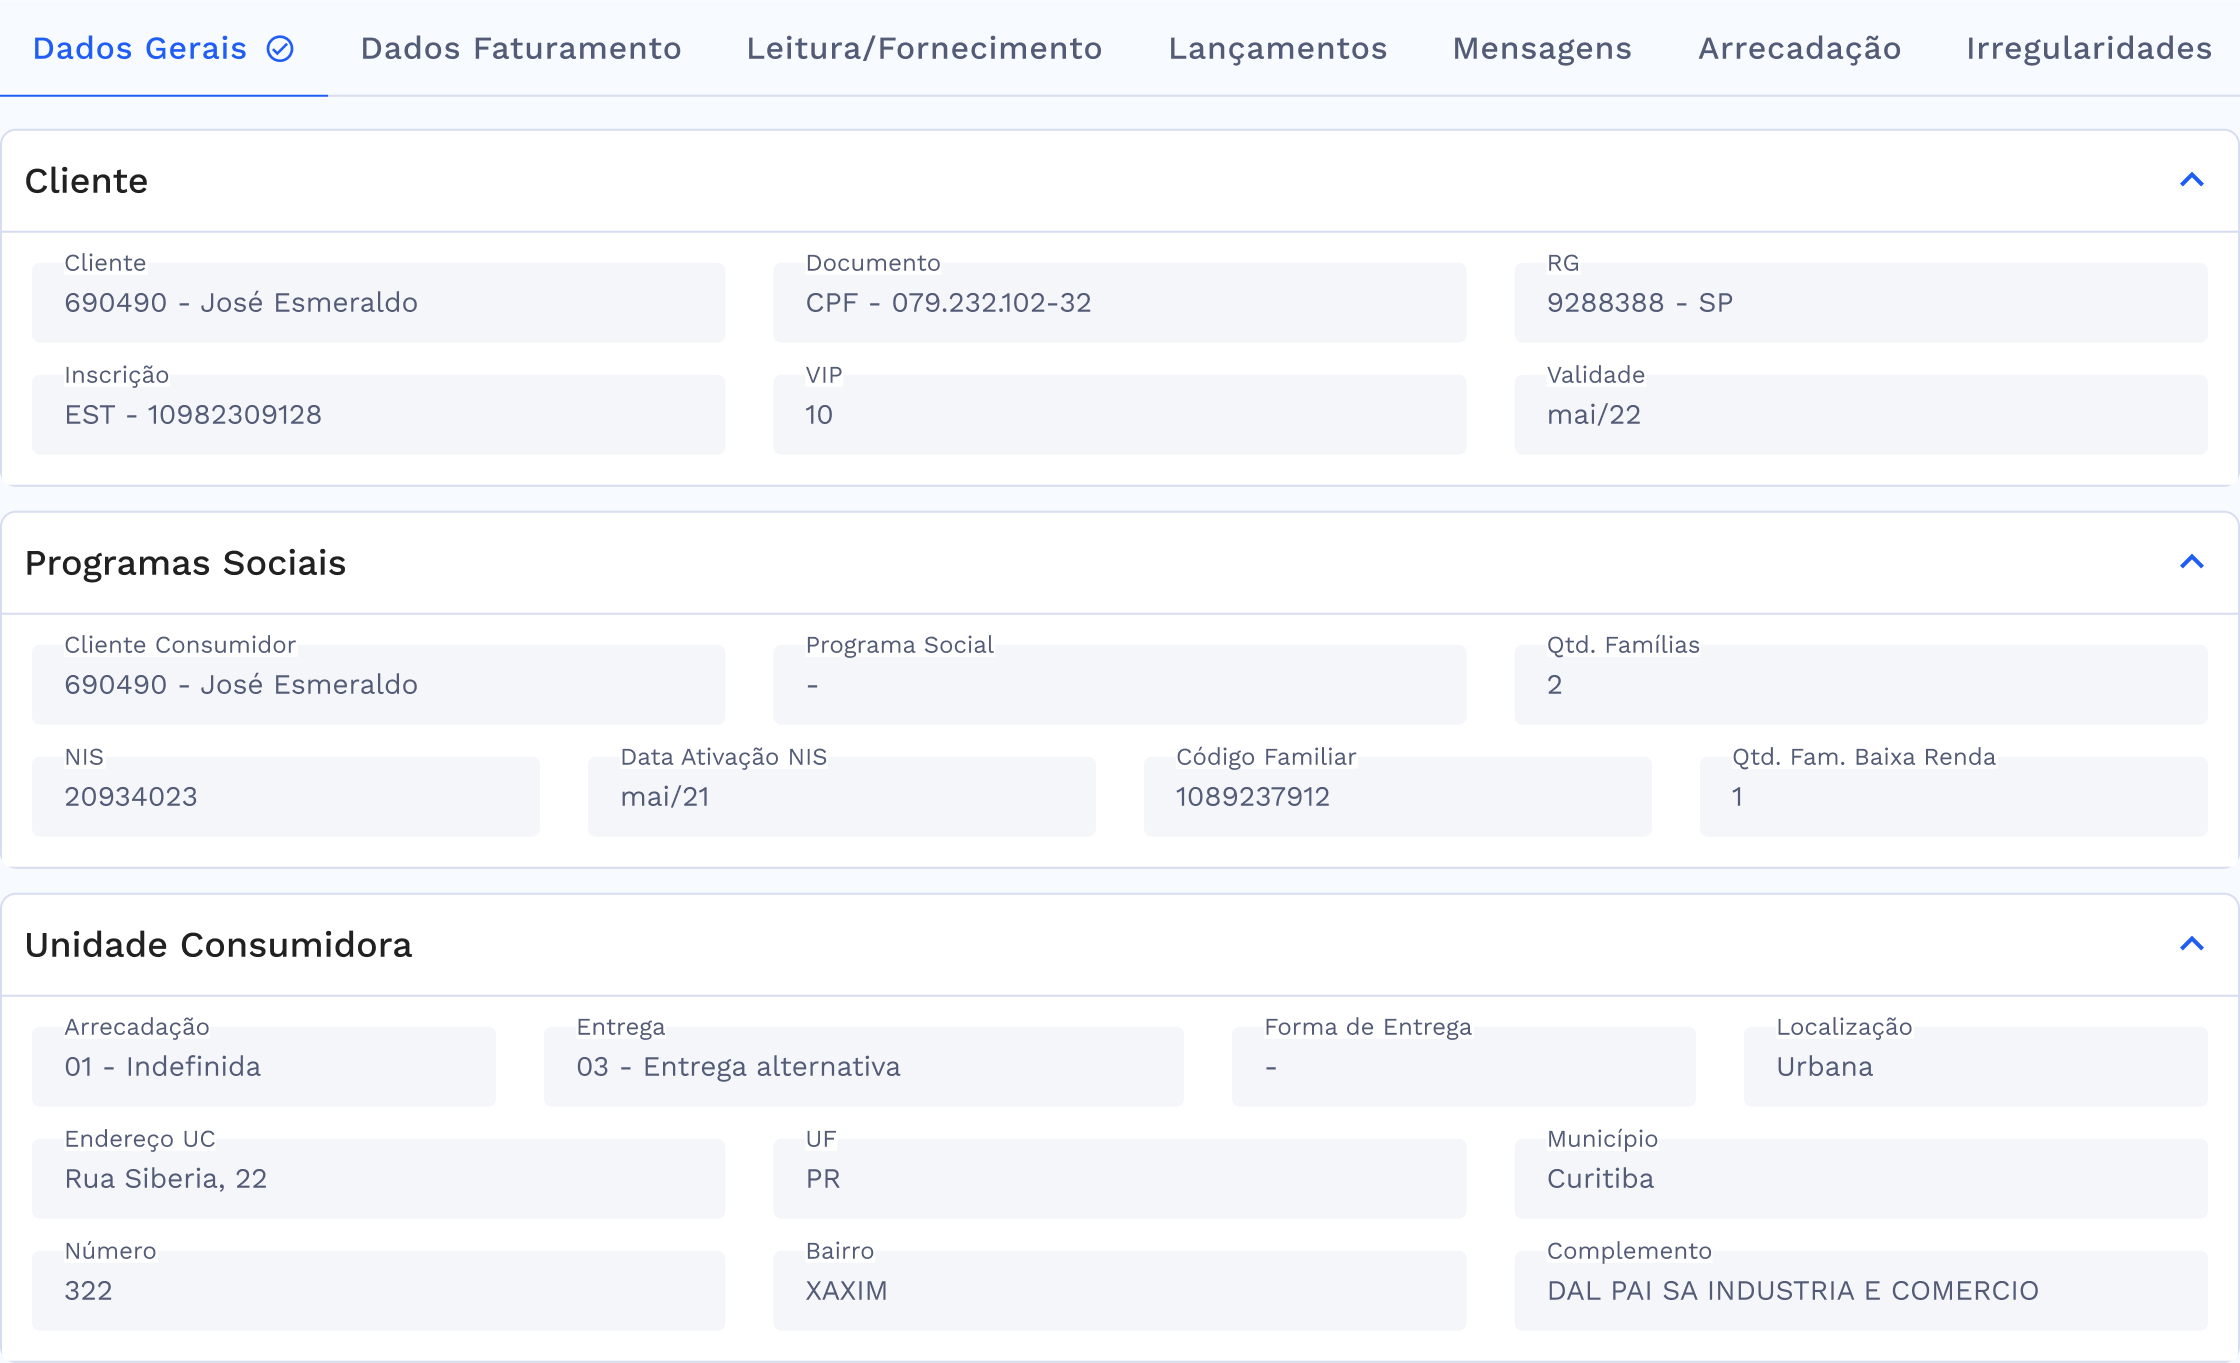2240x1363 pixels.
Task: Open the Mensagens tab
Action: [1541, 49]
